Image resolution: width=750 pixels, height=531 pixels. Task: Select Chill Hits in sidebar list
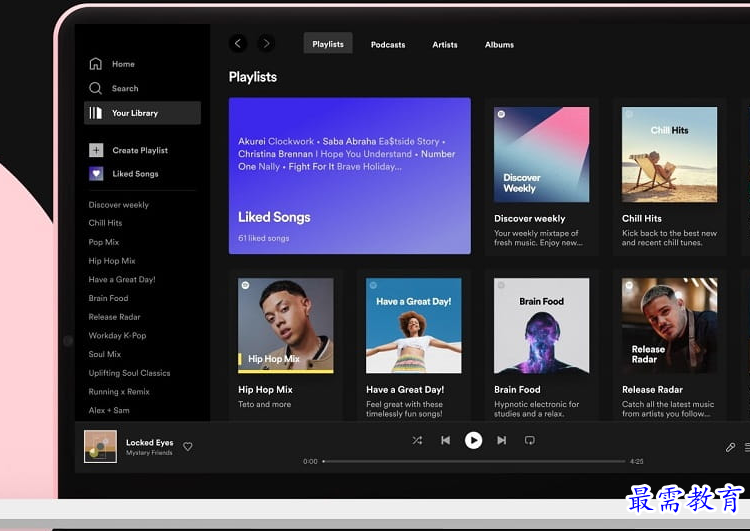pyautogui.click(x=105, y=223)
